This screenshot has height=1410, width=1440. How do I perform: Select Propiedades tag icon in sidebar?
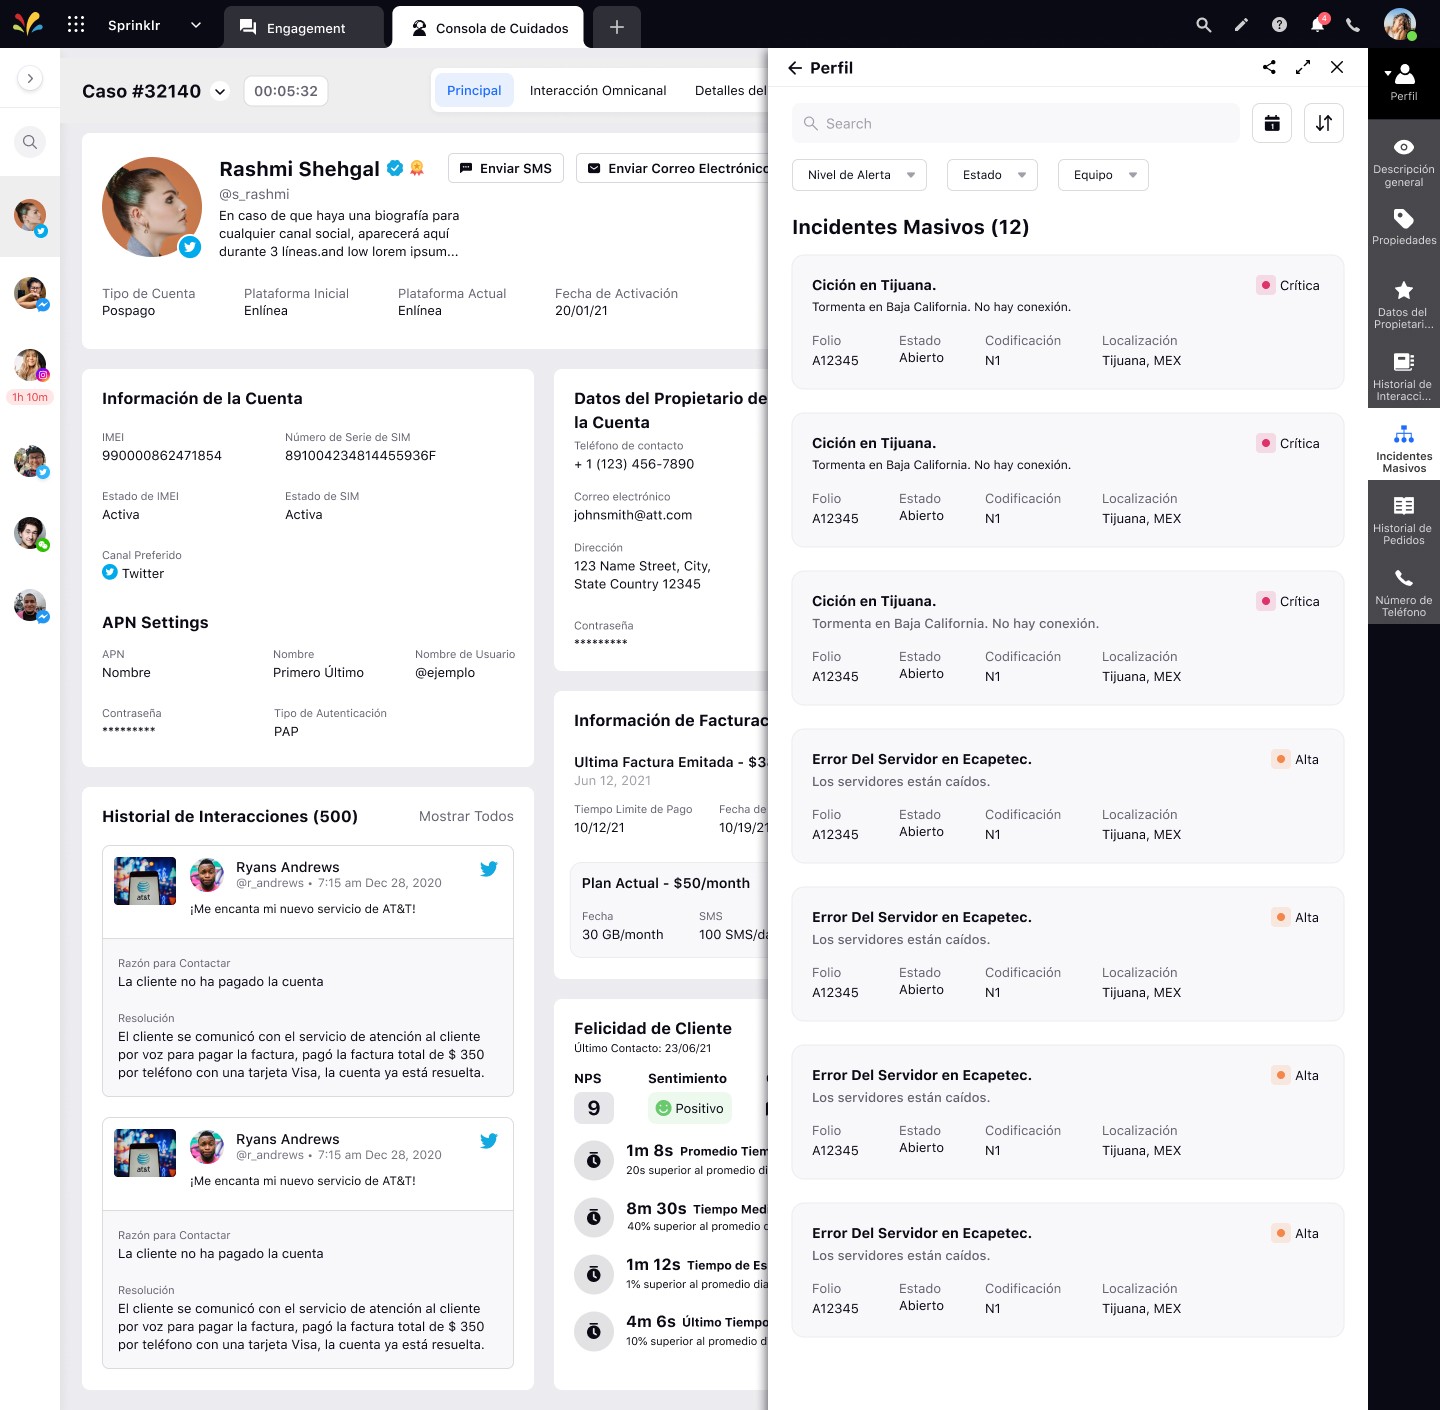(1403, 227)
